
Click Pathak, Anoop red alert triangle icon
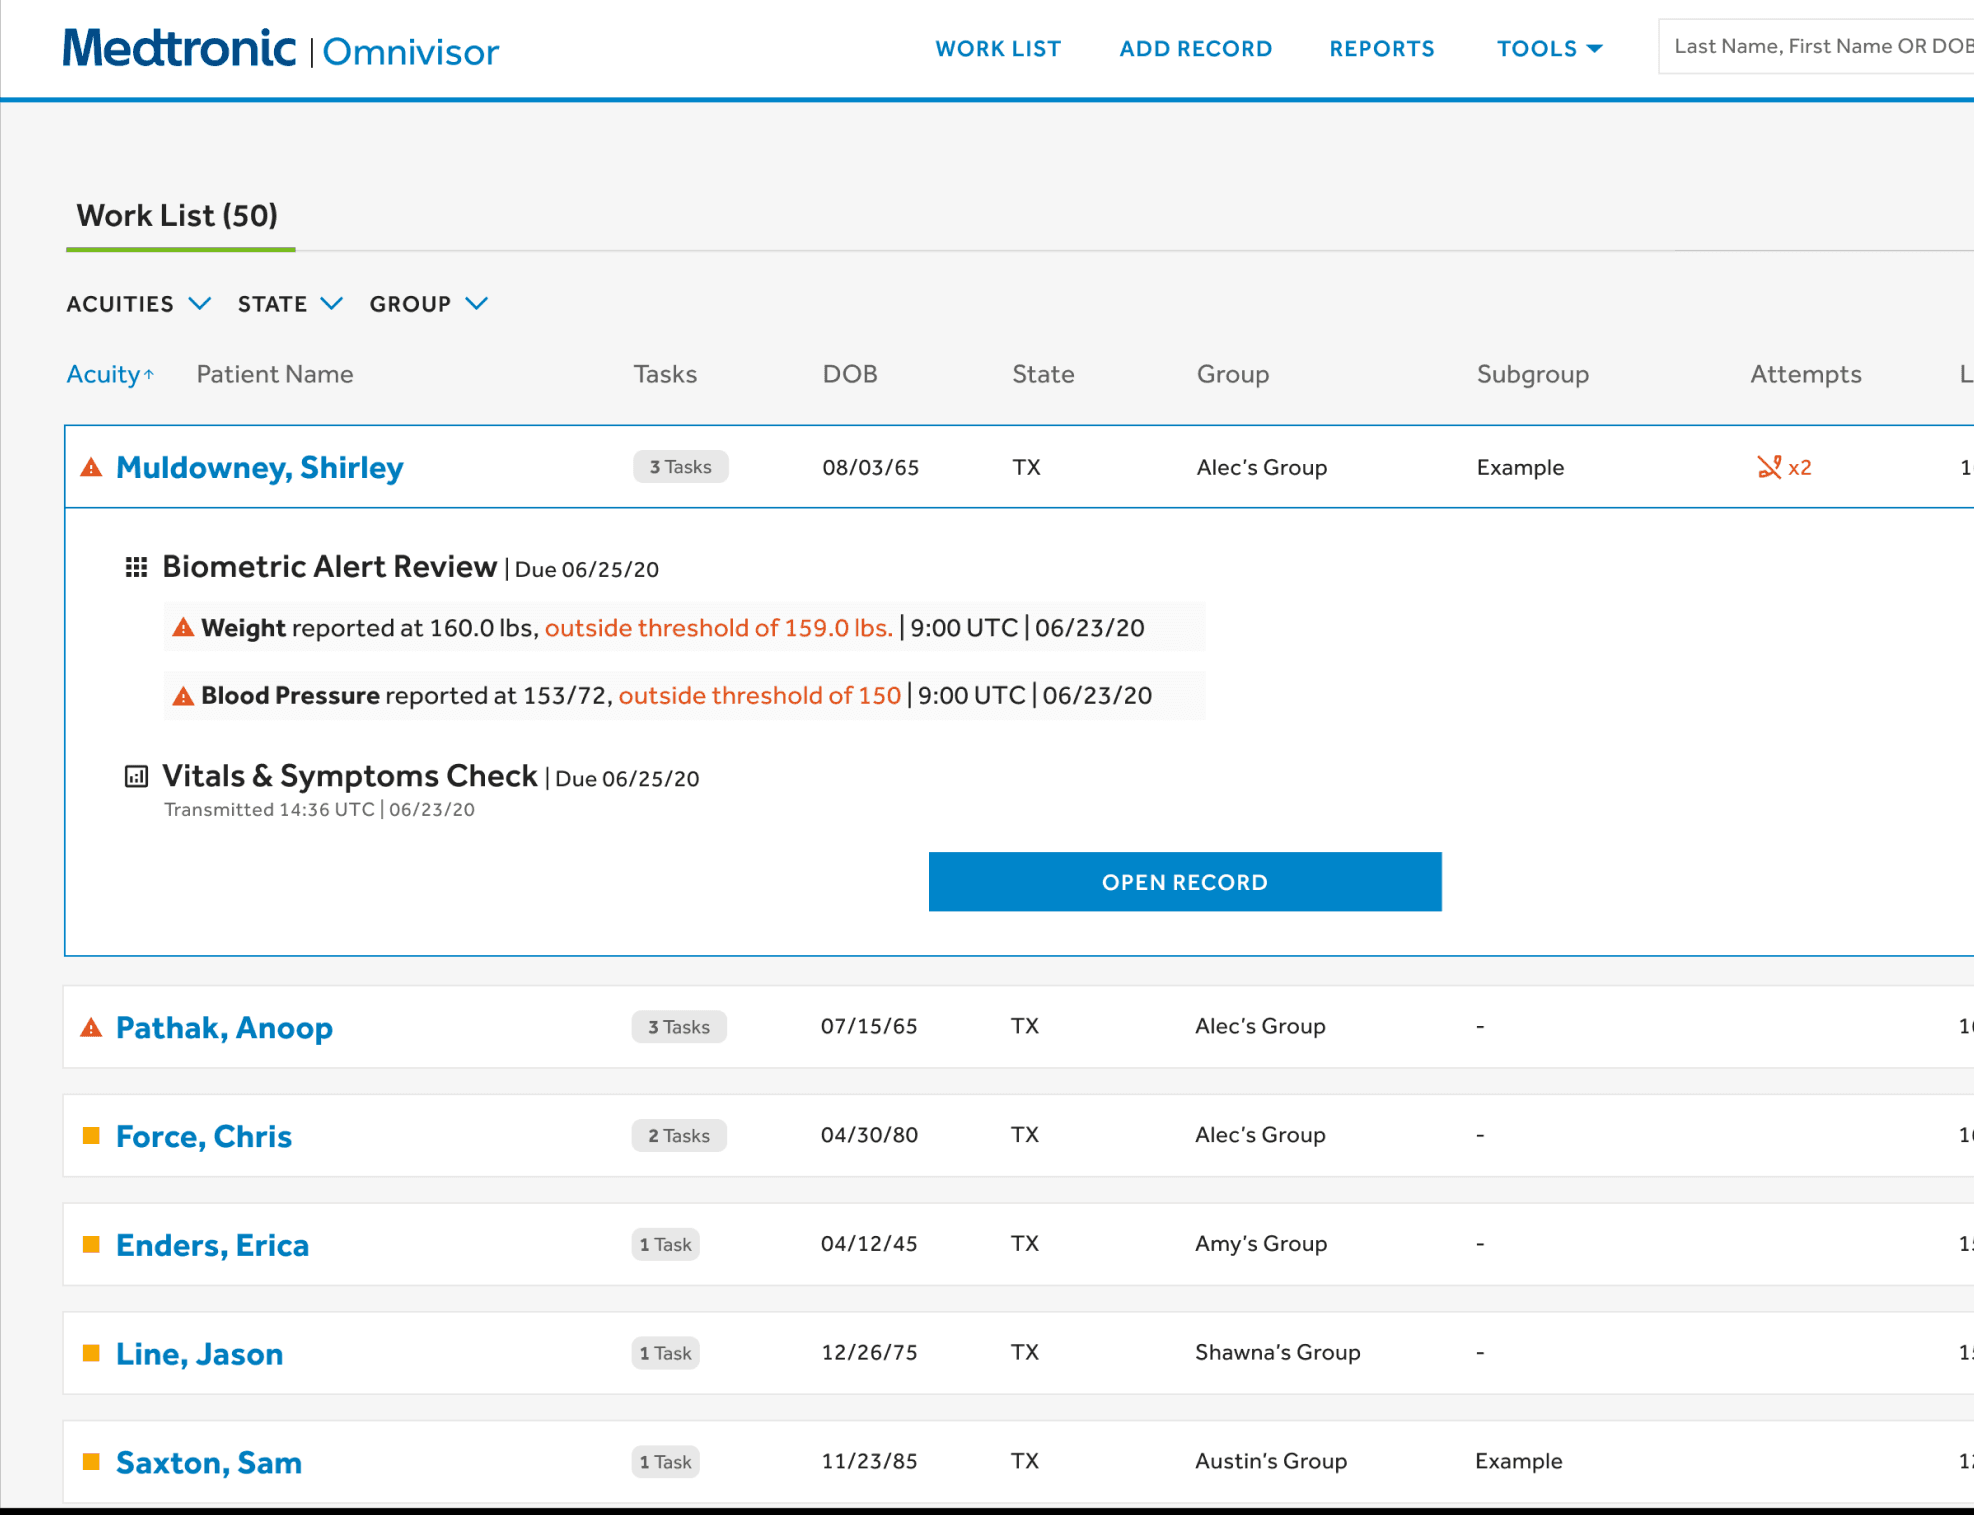(91, 1027)
